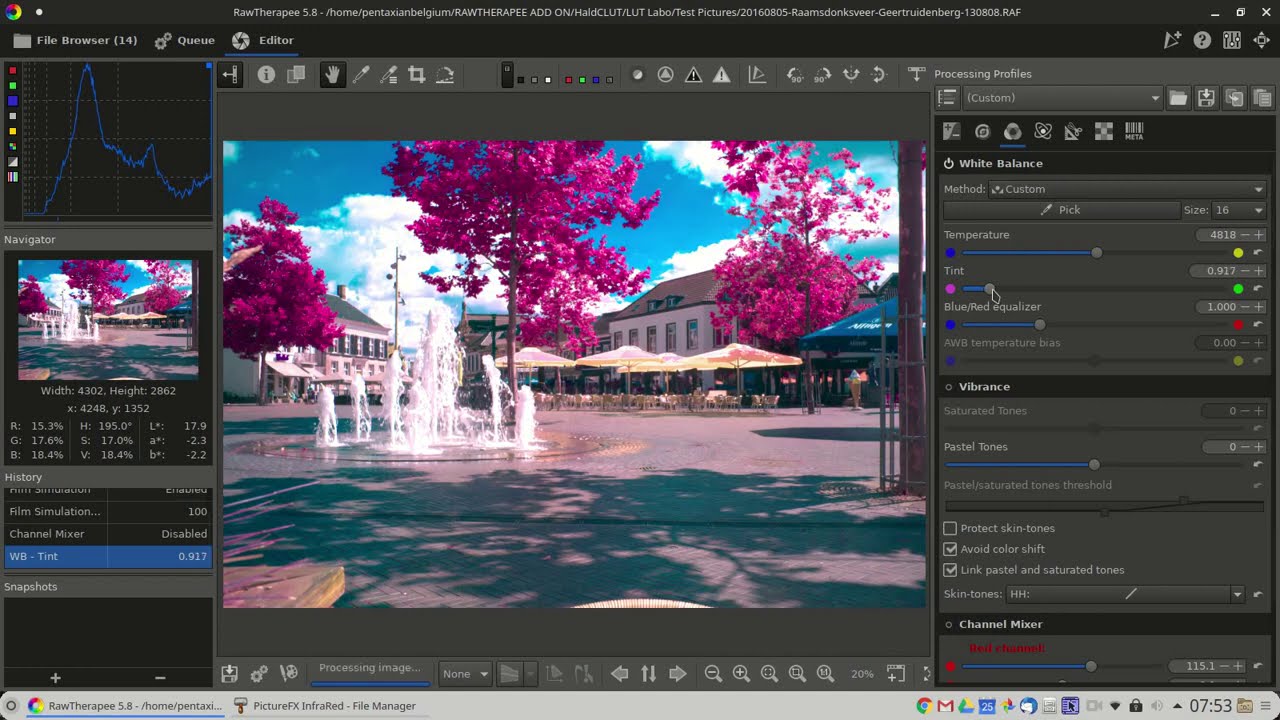The image size is (1280, 720).
Task: Select the white balance color picker tool
Action: 361,75
